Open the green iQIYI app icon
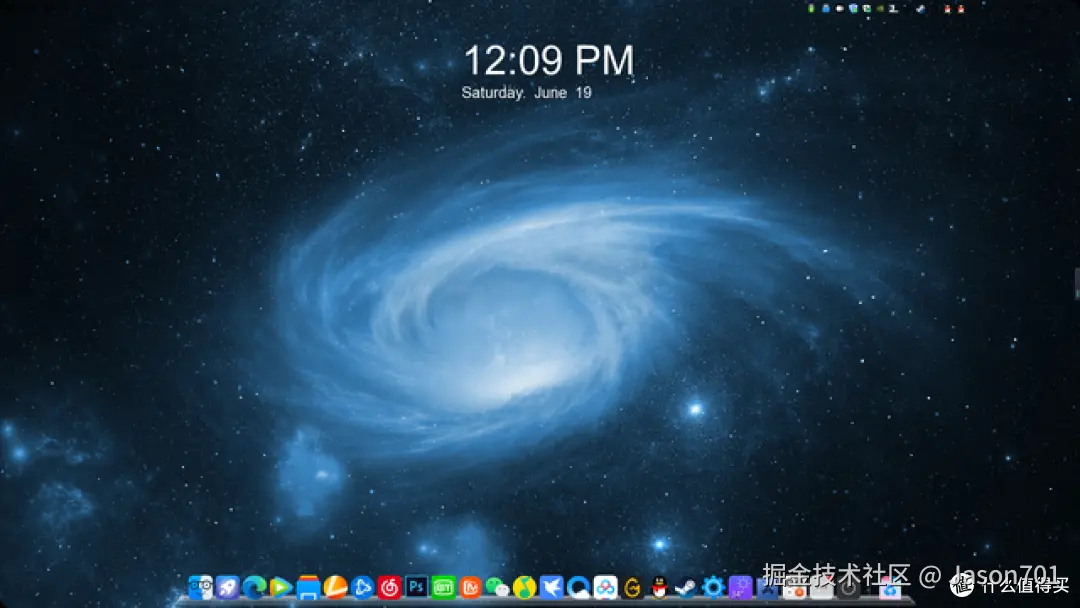 click(443, 587)
